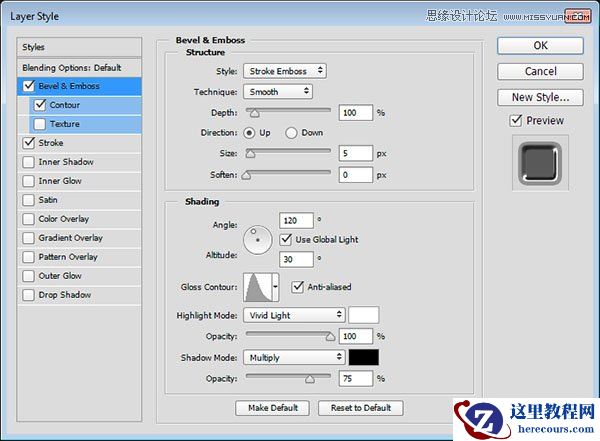Uncheck the Bevel & Emboss checkbox
Viewport: 600px width, 441px height.
[x=29, y=86]
